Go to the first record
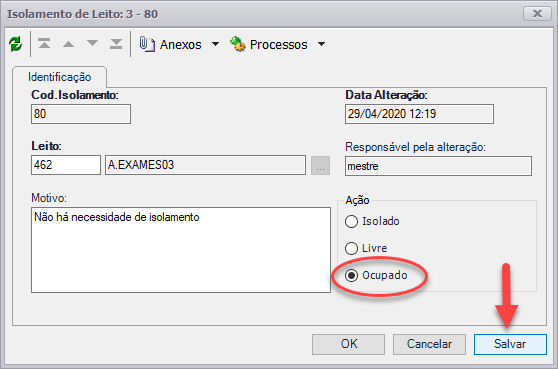Viewport: 558px width, 369px height. (44, 44)
